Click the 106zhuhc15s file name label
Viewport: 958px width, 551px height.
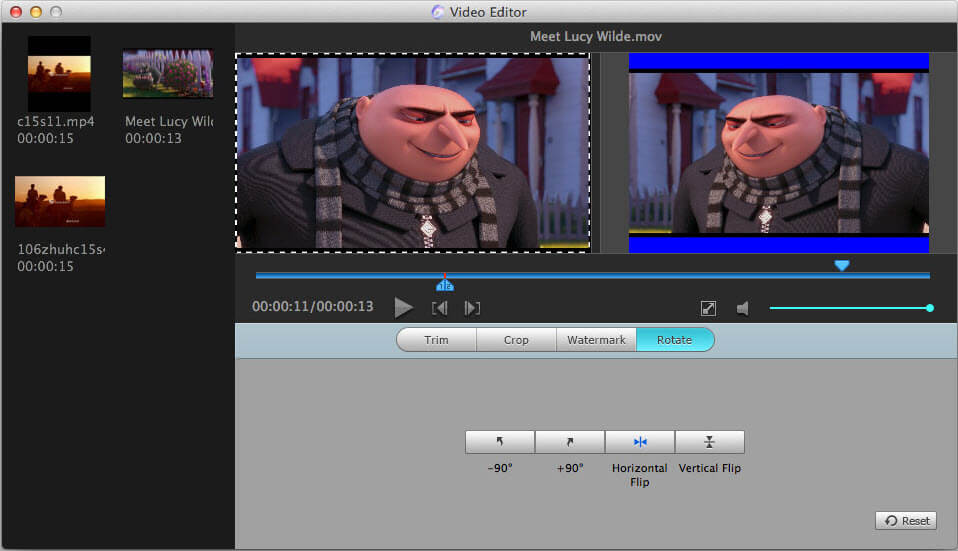click(x=61, y=249)
